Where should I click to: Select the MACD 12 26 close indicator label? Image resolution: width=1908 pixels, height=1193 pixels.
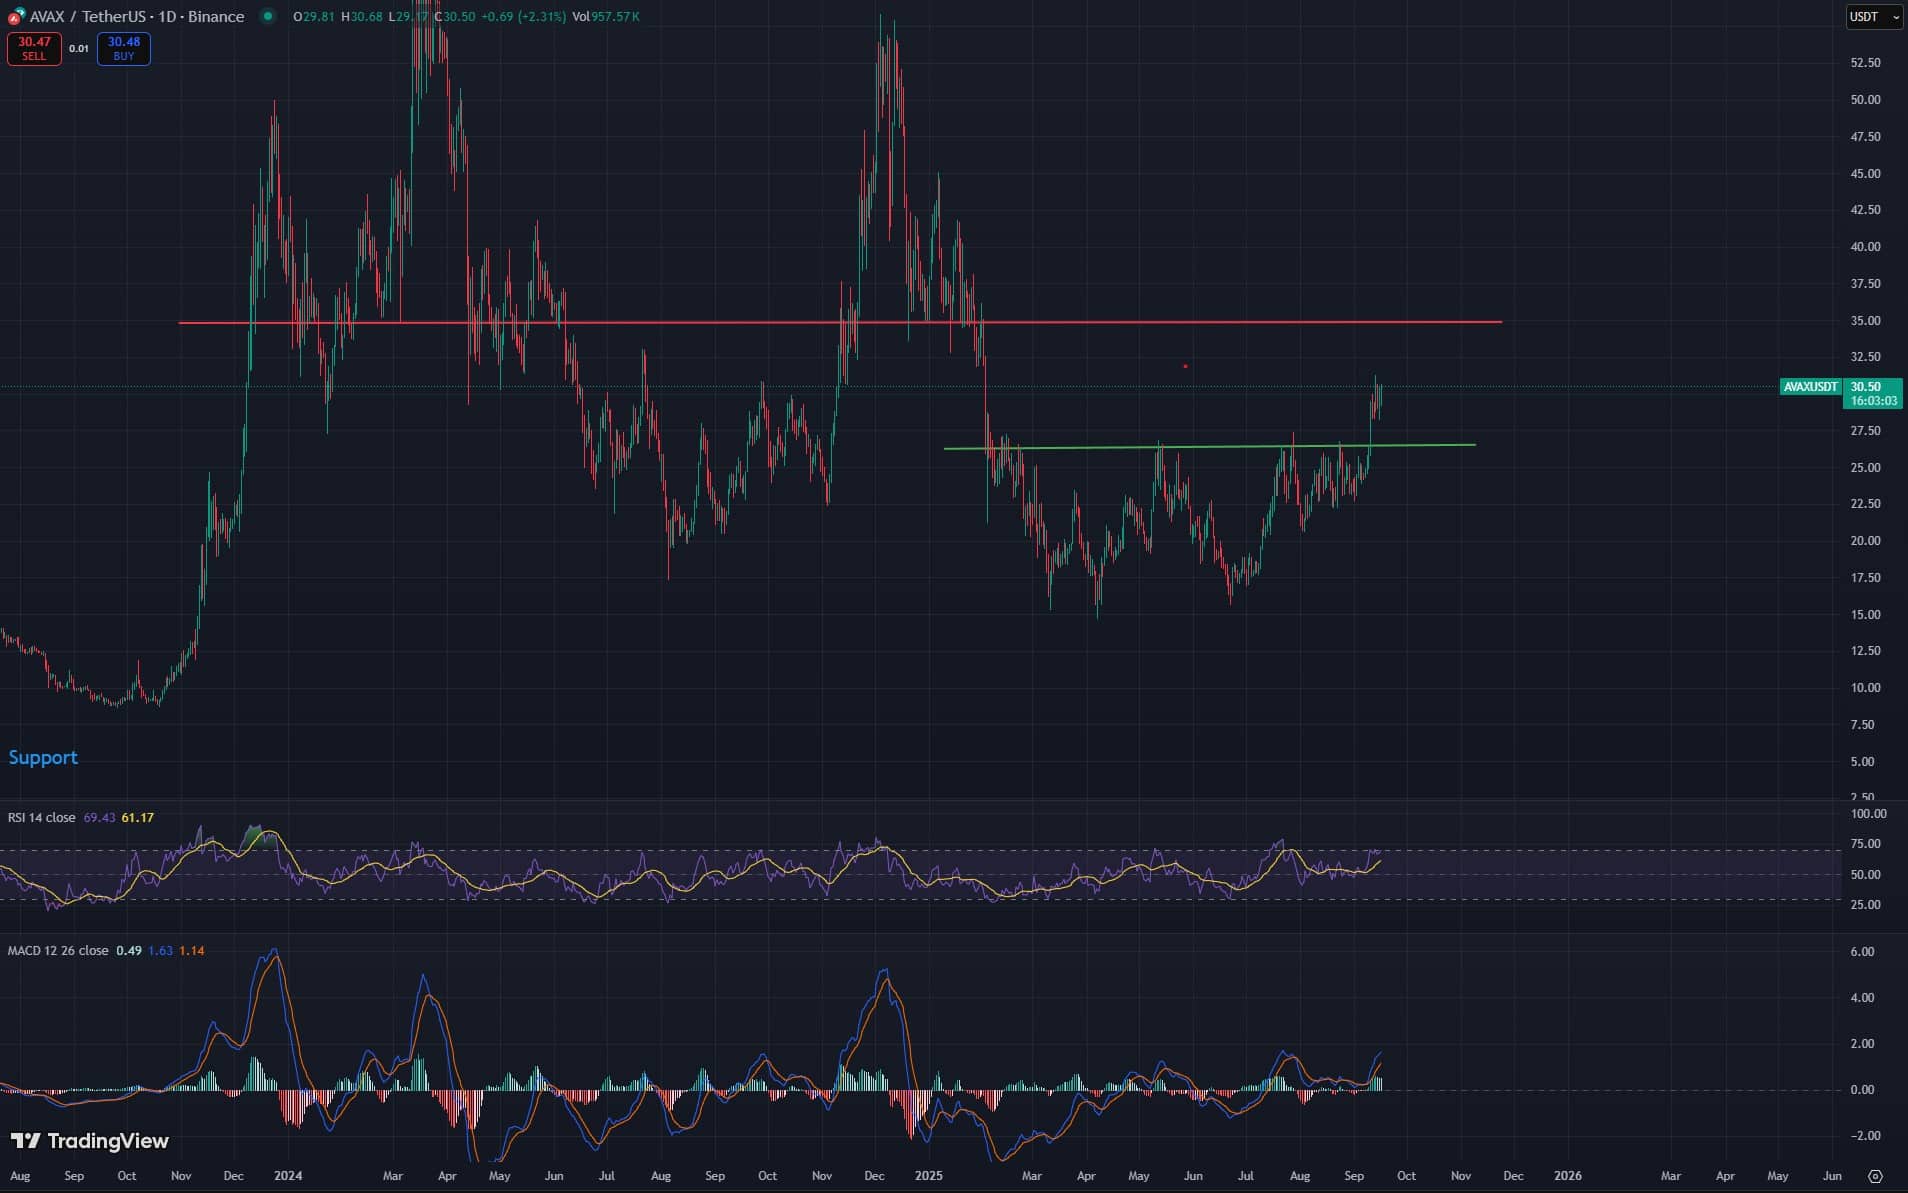point(57,950)
